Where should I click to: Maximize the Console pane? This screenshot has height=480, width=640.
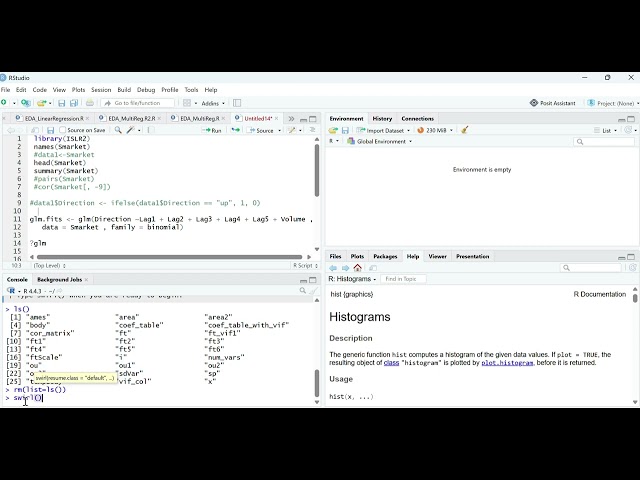pos(313,280)
